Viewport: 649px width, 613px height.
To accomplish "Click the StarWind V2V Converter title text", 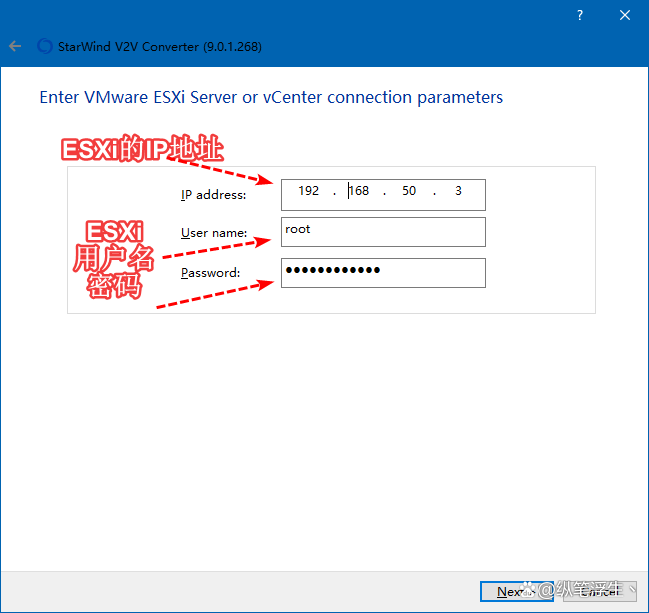I will pos(160,47).
